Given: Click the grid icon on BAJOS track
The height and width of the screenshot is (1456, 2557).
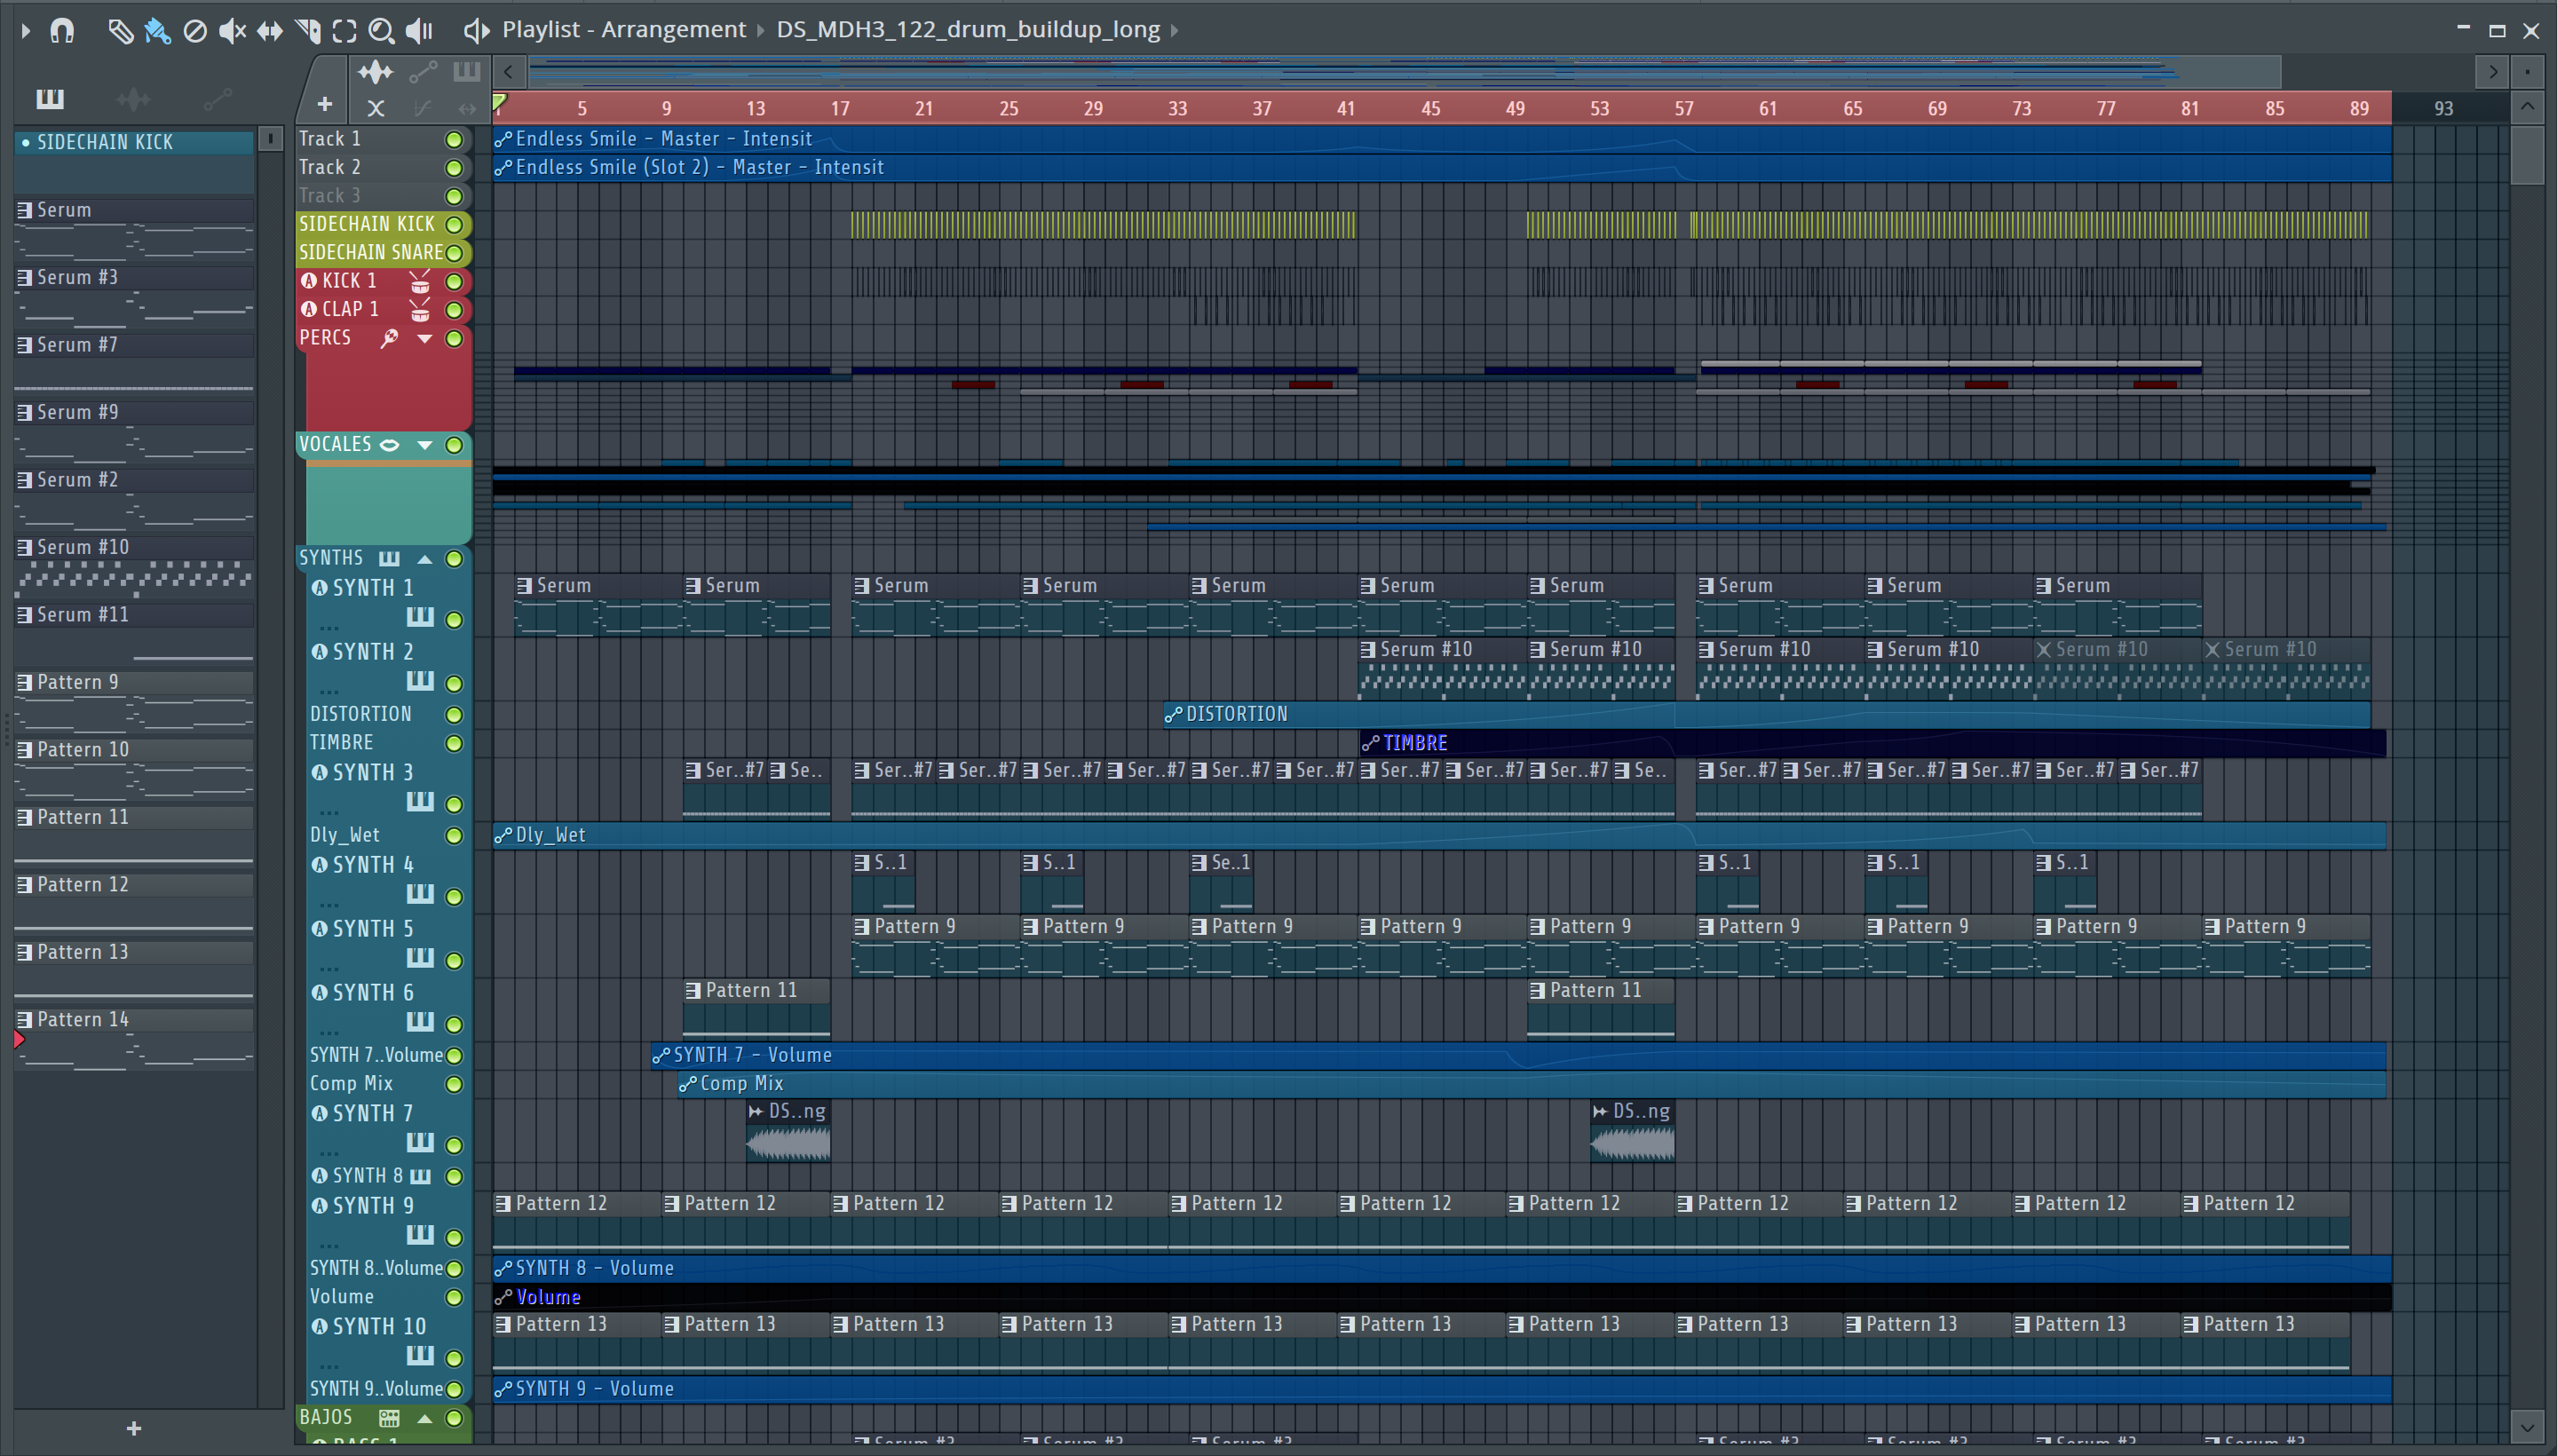Looking at the screenshot, I should tap(389, 1418).
